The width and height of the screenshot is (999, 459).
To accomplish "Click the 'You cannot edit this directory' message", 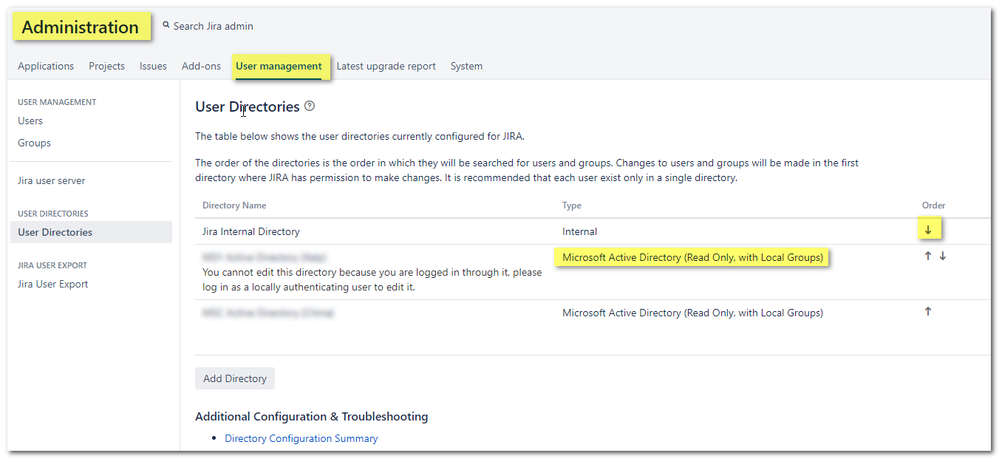I will (372, 280).
